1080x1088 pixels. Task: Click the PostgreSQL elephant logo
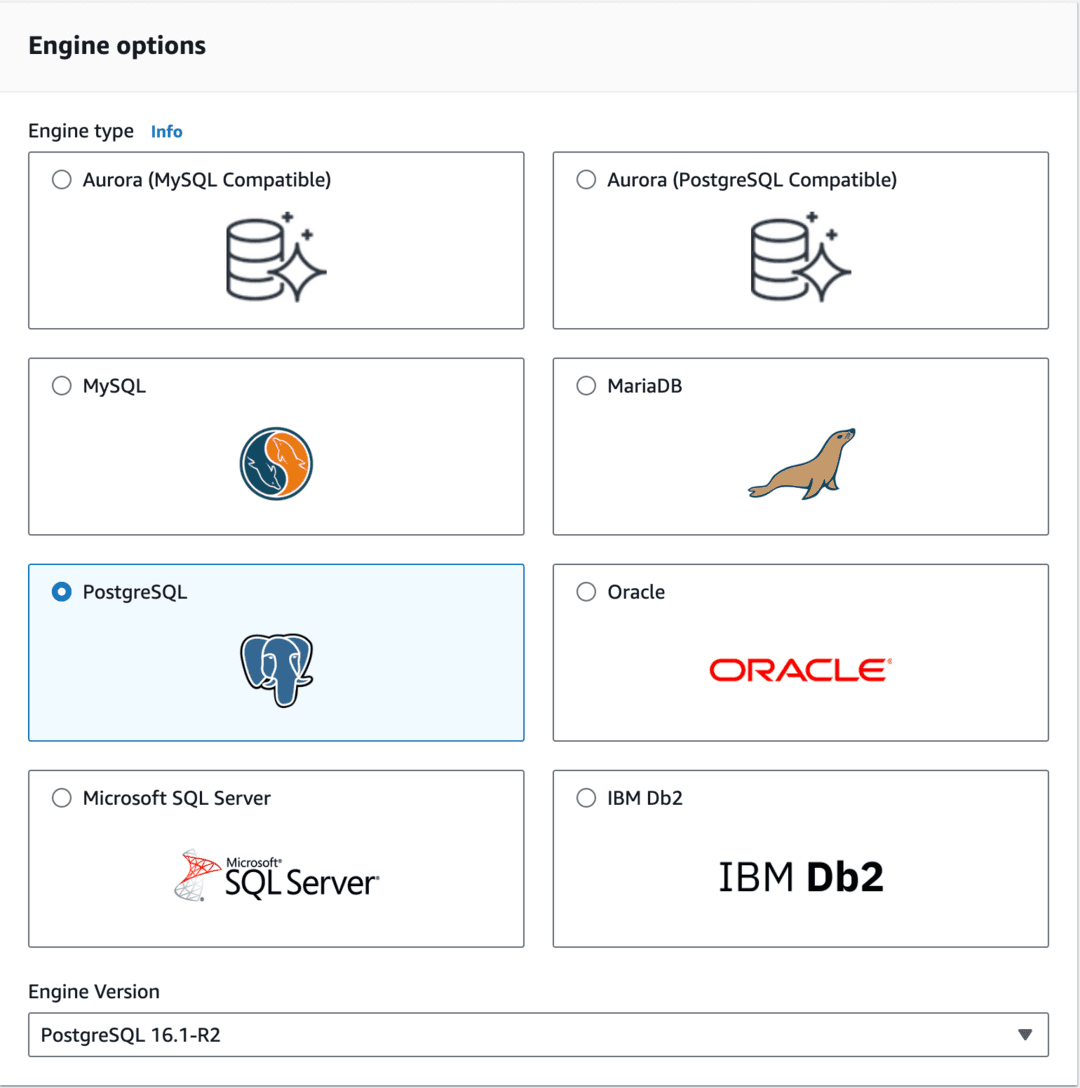point(276,669)
